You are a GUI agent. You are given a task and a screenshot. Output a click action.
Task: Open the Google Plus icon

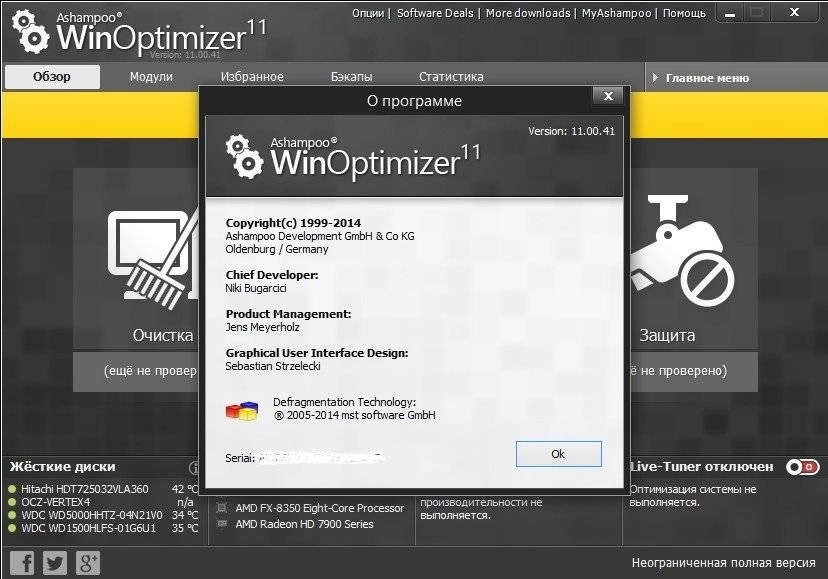tap(88, 563)
